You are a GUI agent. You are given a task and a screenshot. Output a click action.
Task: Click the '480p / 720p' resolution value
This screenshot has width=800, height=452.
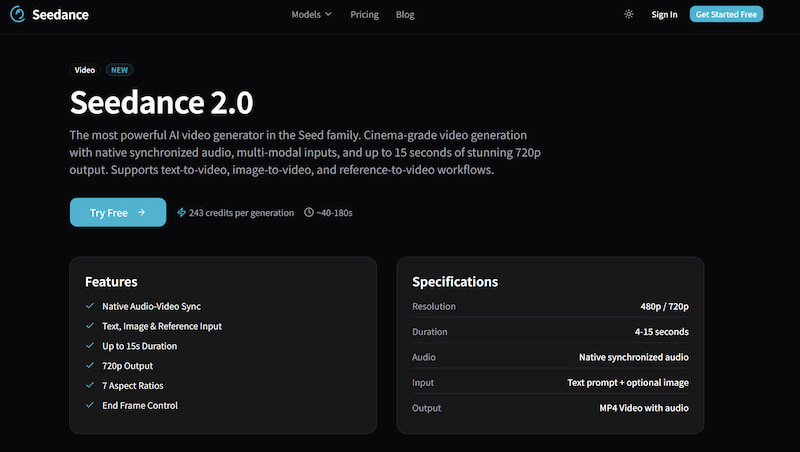point(664,306)
